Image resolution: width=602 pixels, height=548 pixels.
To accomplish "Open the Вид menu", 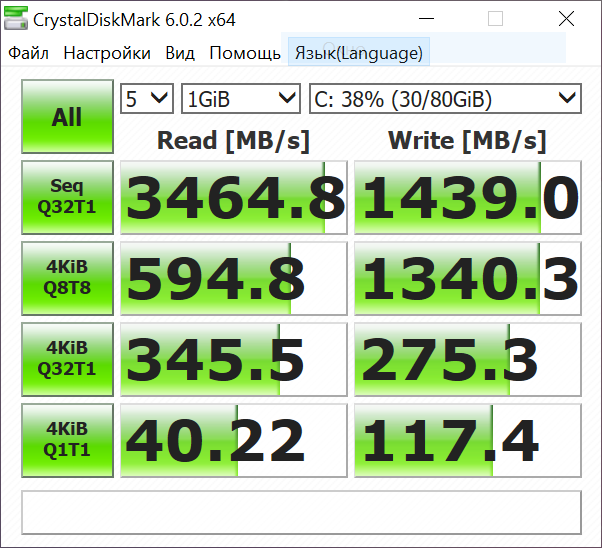I will point(180,53).
